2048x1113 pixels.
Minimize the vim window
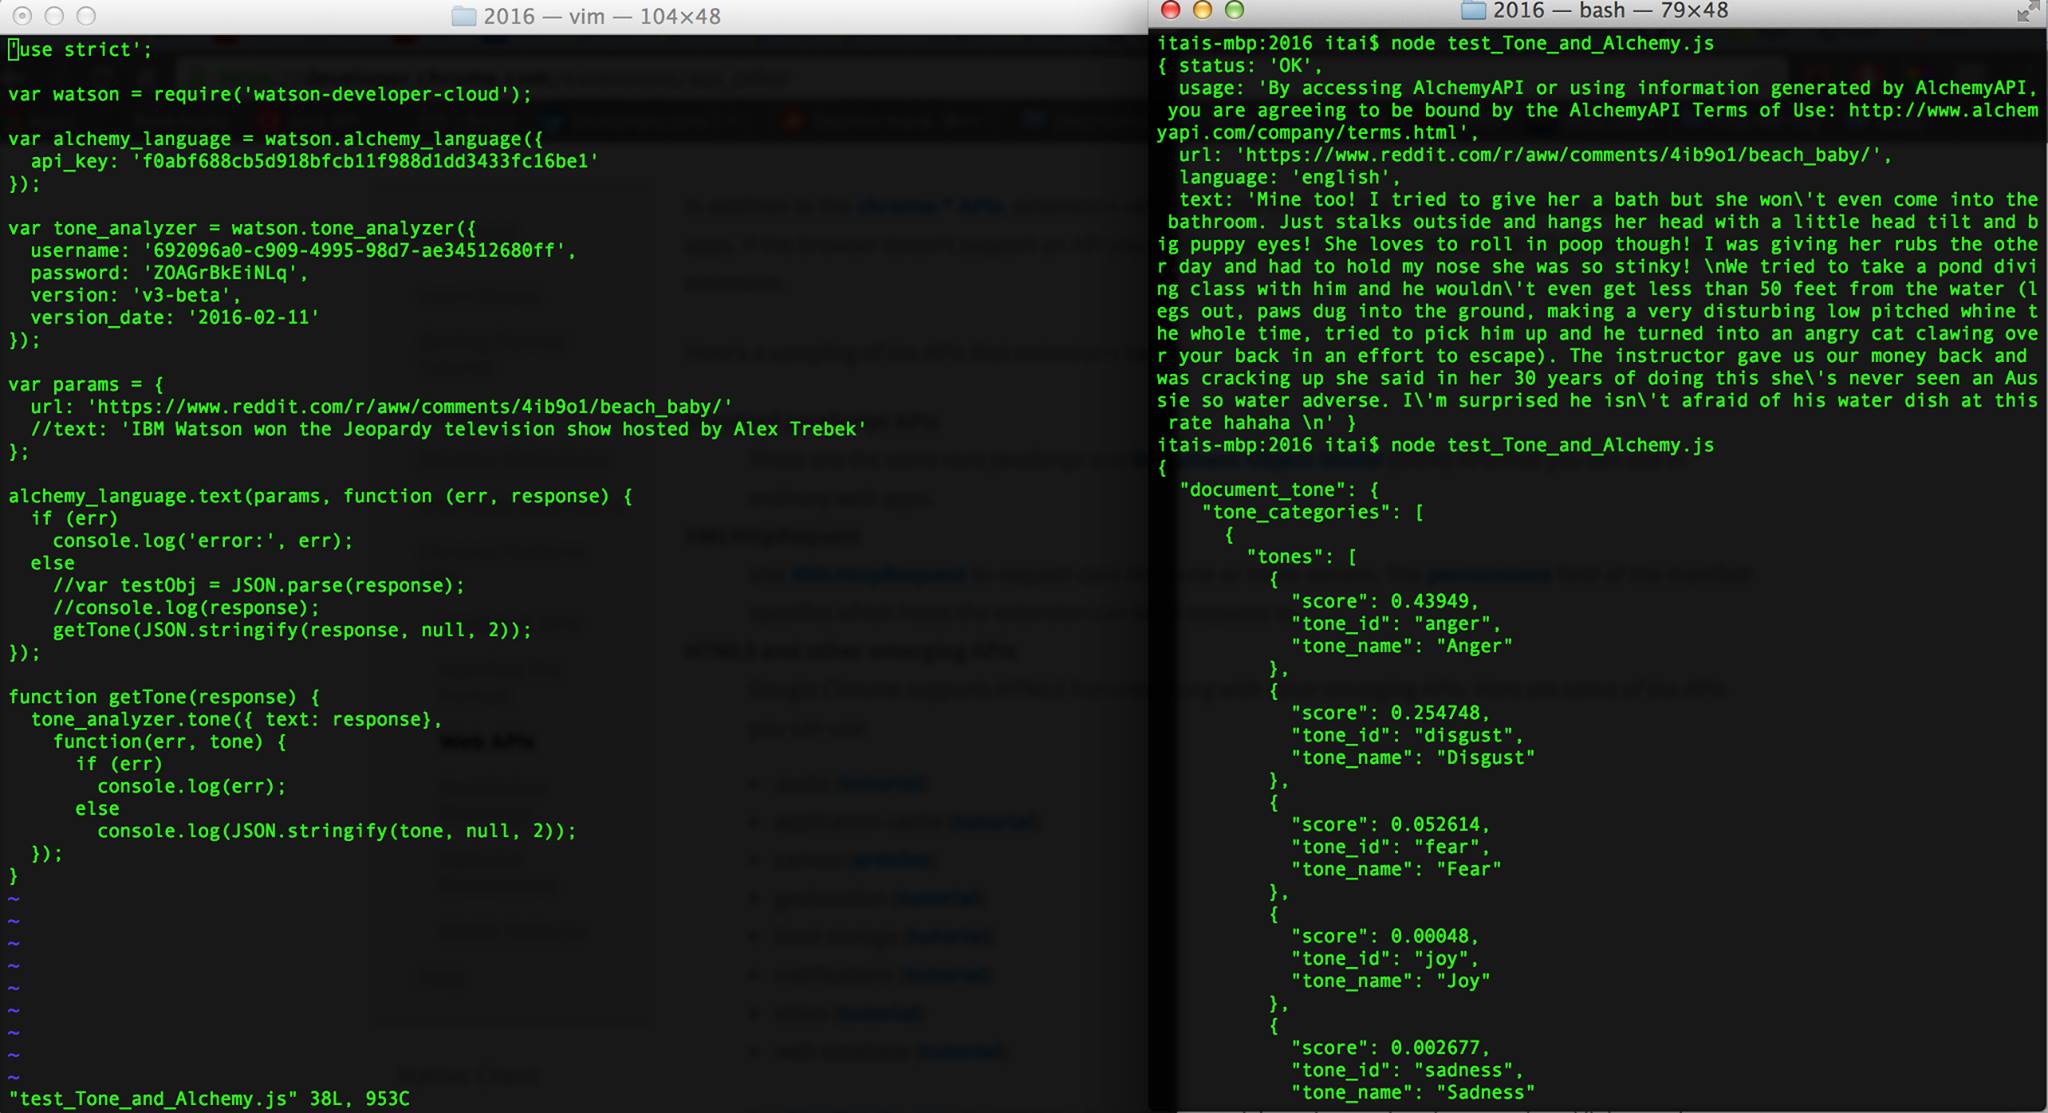tap(54, 16)
